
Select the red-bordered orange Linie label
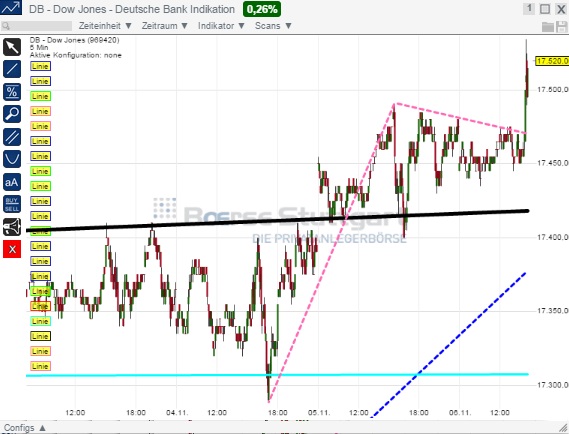(40, 306)
